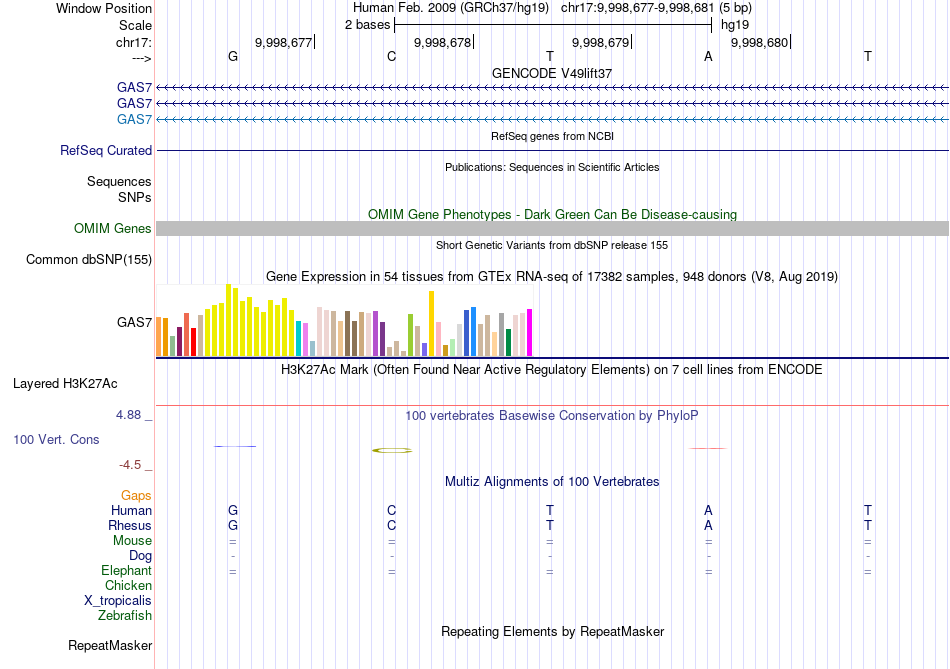Click the hg19 label right of scale bar
Screen dimensions: 950x669
(x=735, y=25)
